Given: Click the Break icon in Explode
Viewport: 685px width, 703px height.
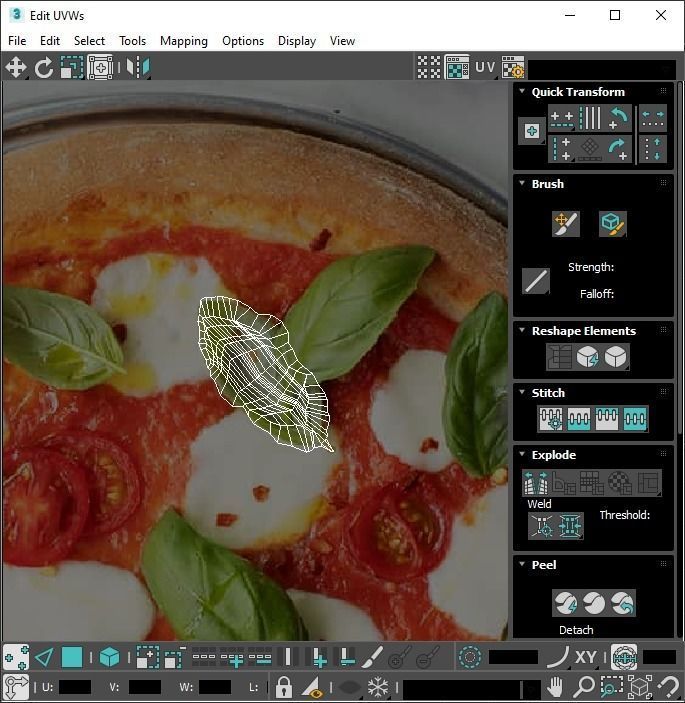Looking at the screenshot, I should [x=536, y=482].
